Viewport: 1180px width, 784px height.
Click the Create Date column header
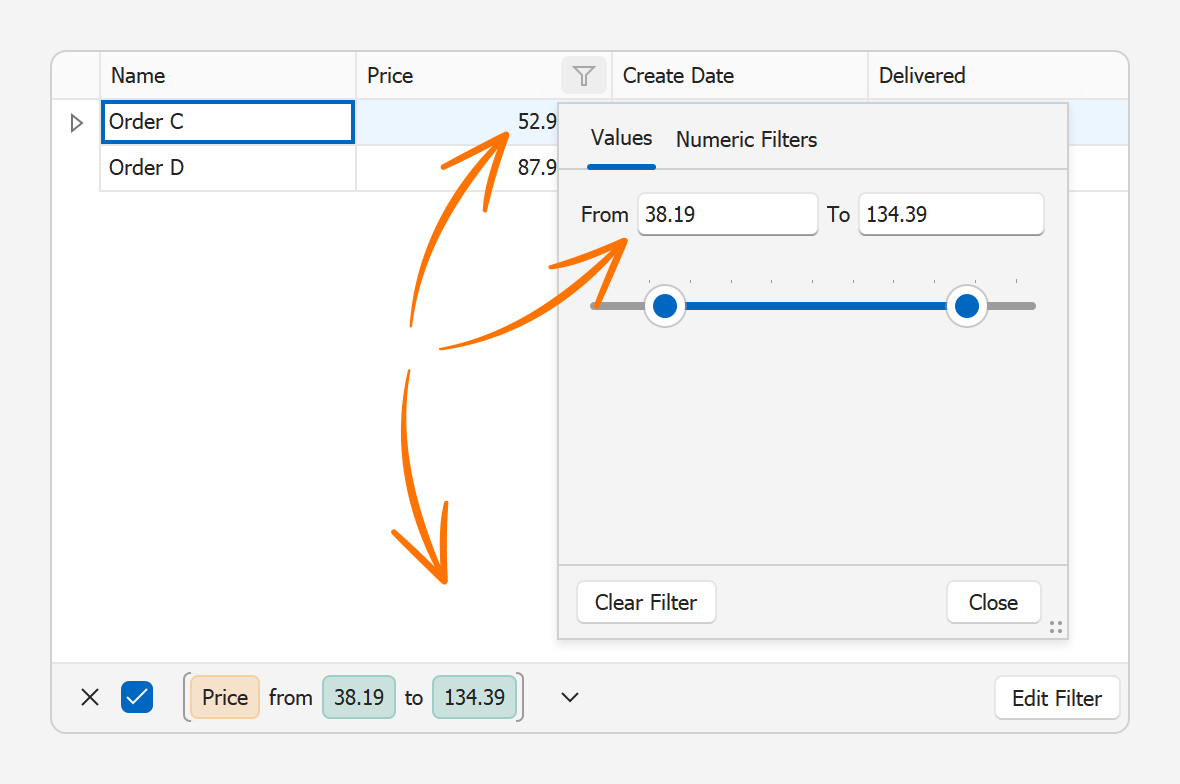(739, 76)
